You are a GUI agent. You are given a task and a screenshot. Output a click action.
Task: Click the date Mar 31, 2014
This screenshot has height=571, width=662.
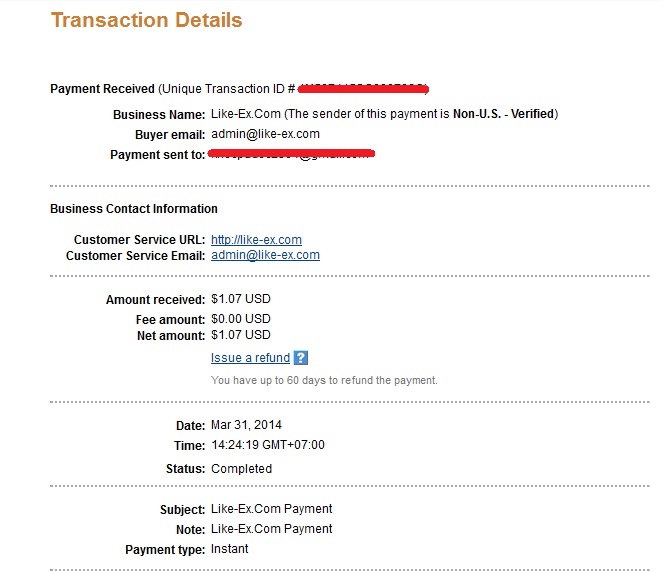(247, 425)
